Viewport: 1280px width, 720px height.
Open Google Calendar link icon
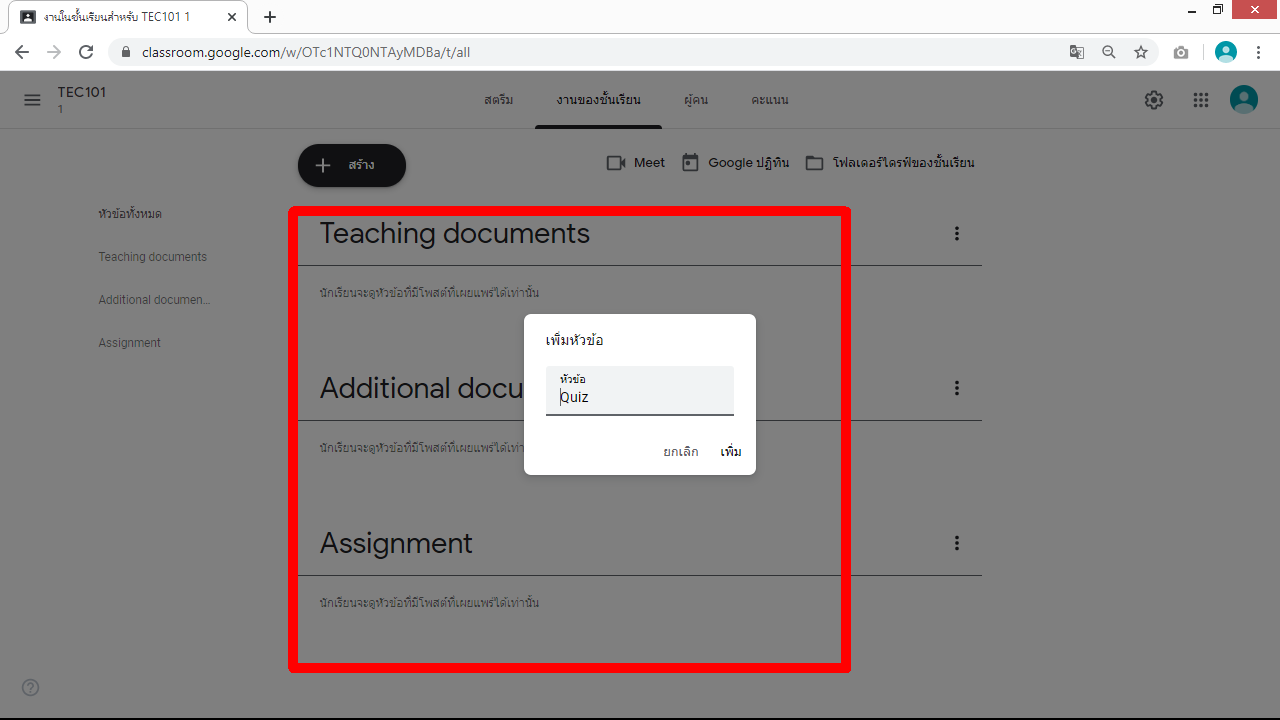click(x=690, y=163)
